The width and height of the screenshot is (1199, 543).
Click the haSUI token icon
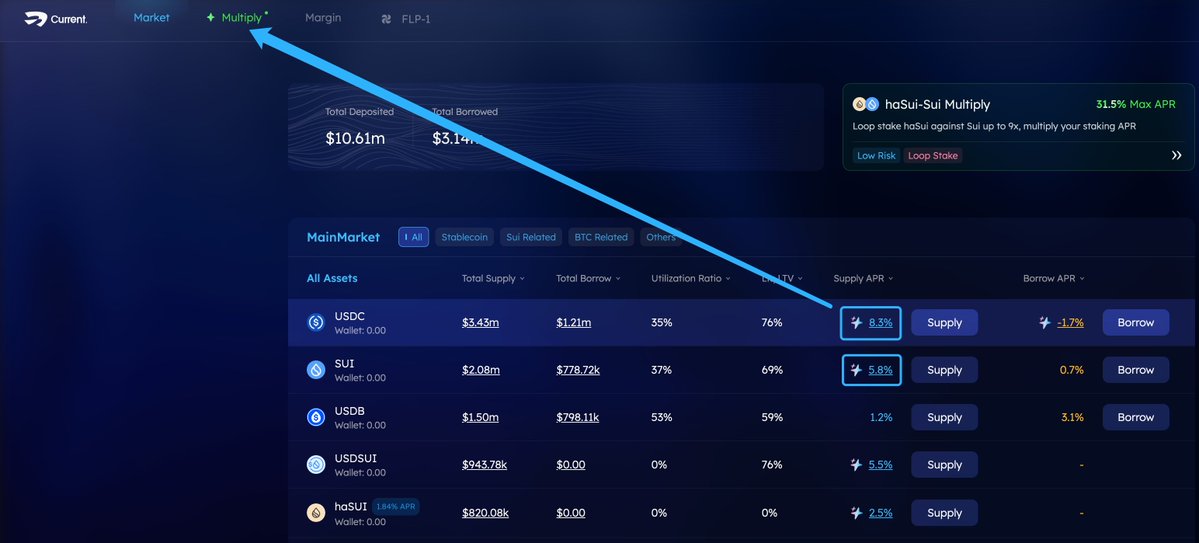point(316,512)
